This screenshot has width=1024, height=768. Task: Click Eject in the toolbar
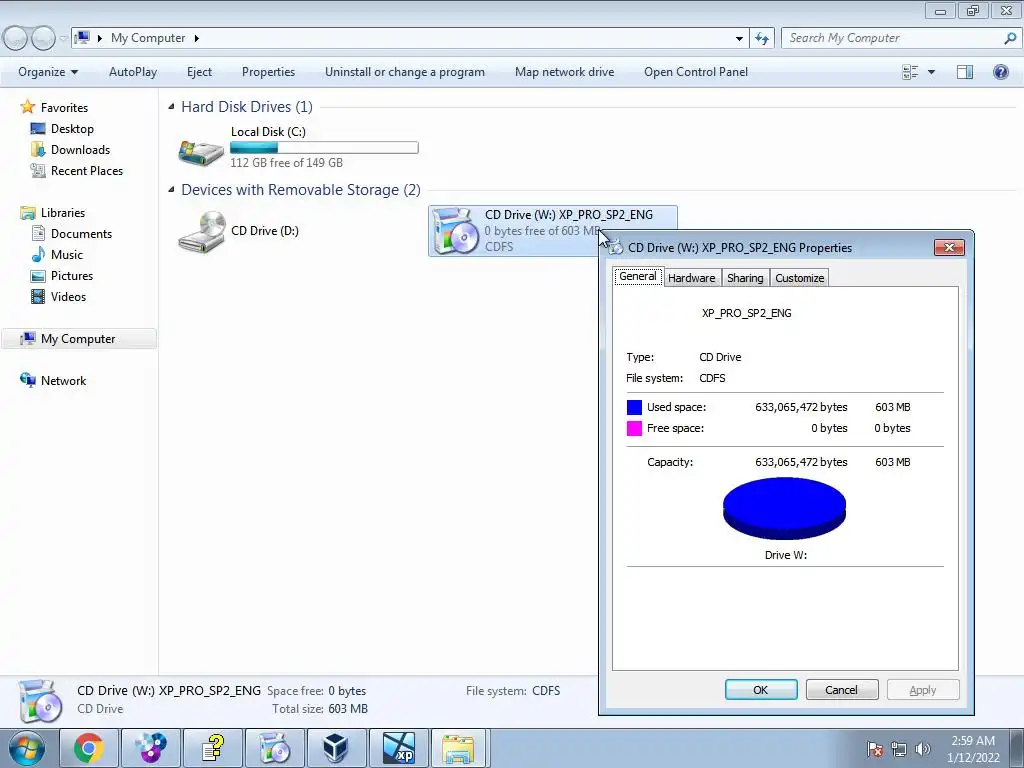[x=199, y=72]
